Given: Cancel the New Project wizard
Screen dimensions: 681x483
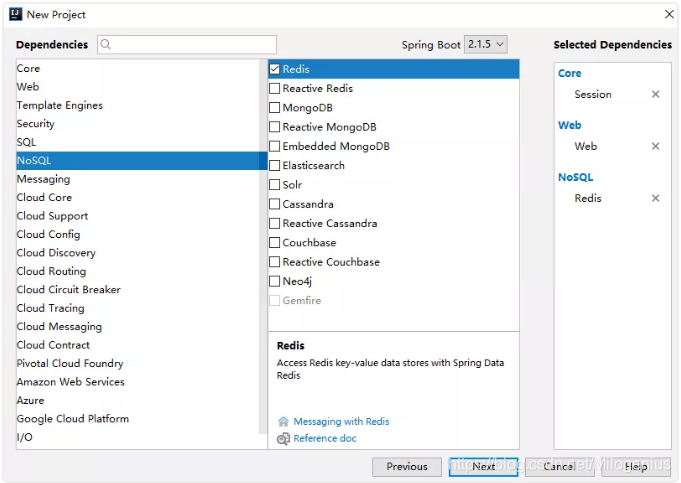Looking at the screenshot, I should pos(559,466).
